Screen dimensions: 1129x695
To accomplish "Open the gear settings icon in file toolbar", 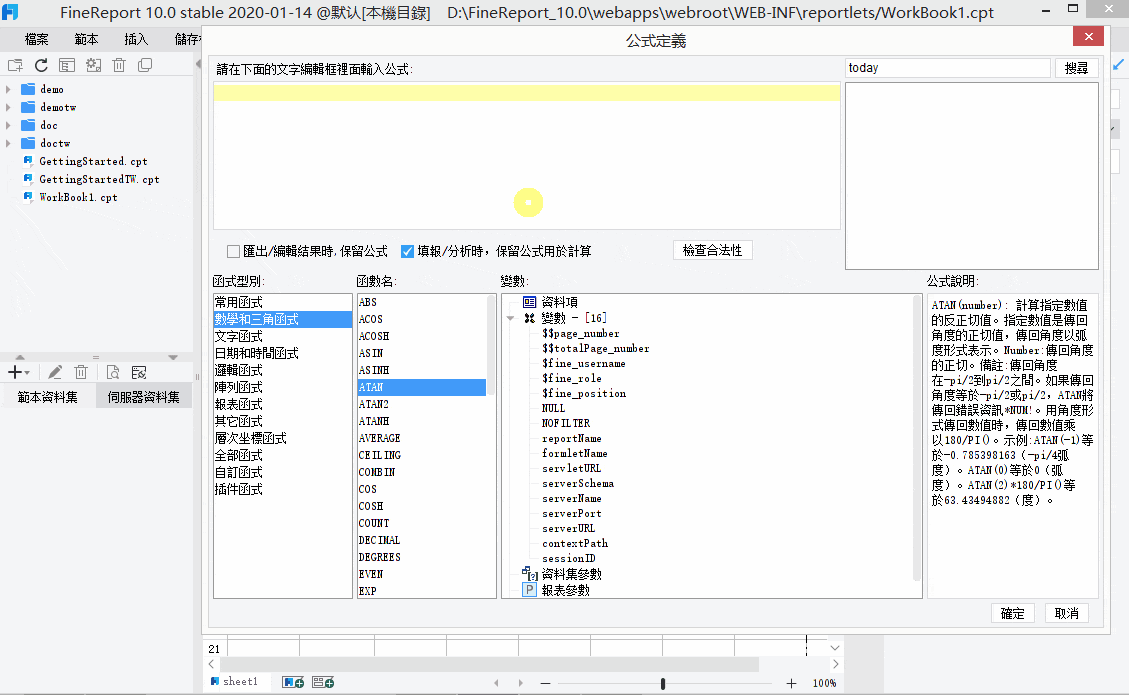I will (94, 66).
